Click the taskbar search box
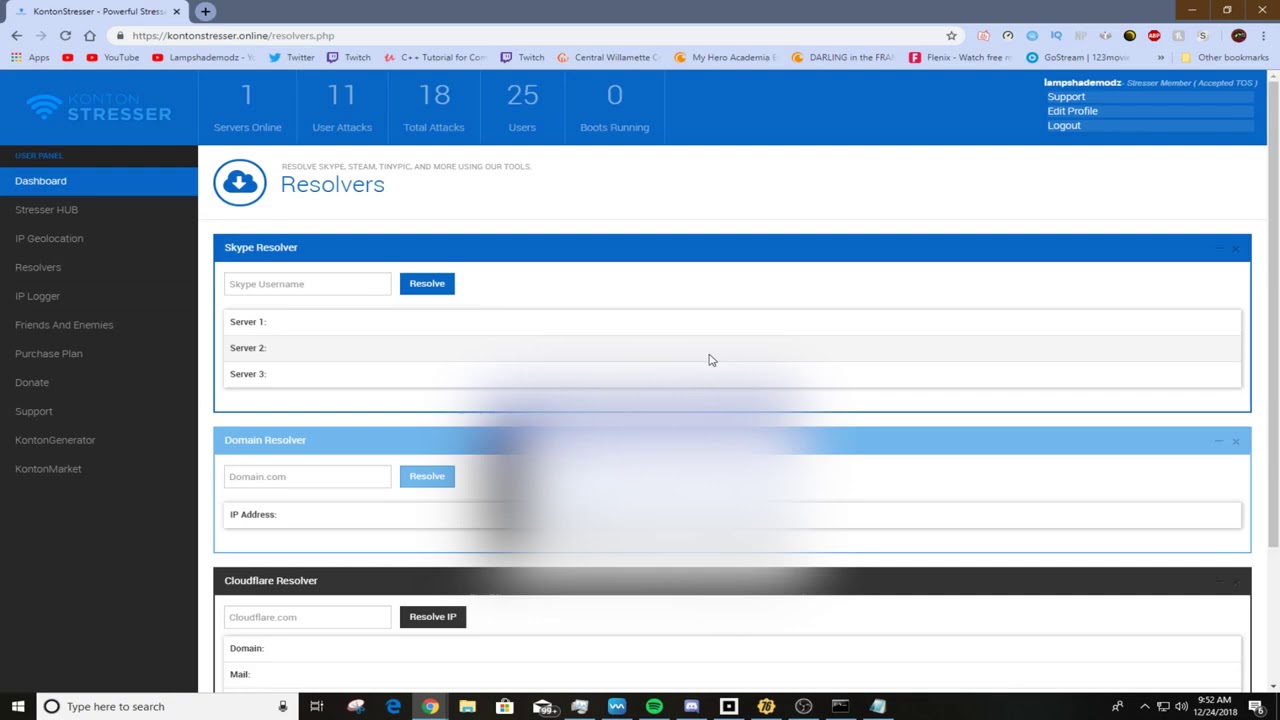This screenshot has height=720, width=1280. pyautogui.click(x=167, y=706)
